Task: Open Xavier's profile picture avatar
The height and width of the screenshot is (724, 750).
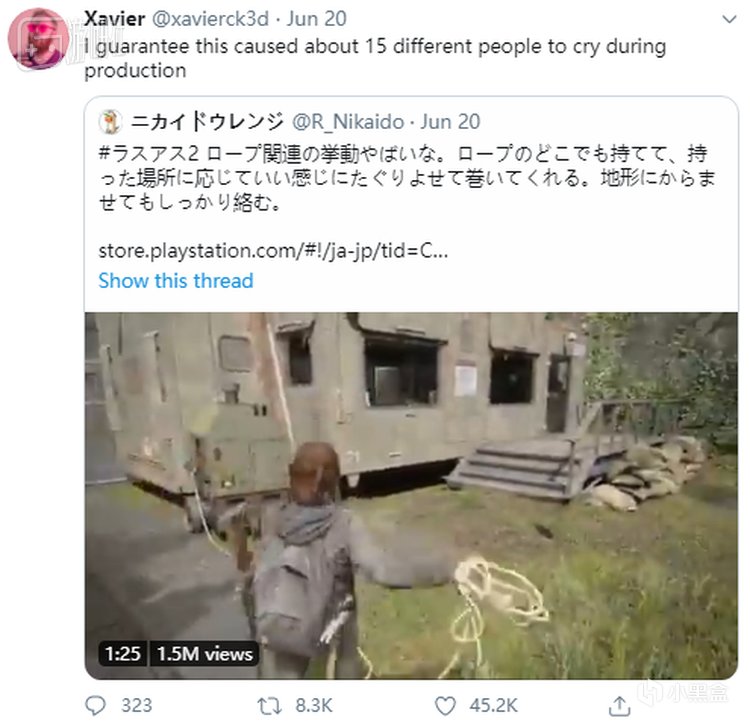Action: 38,38
